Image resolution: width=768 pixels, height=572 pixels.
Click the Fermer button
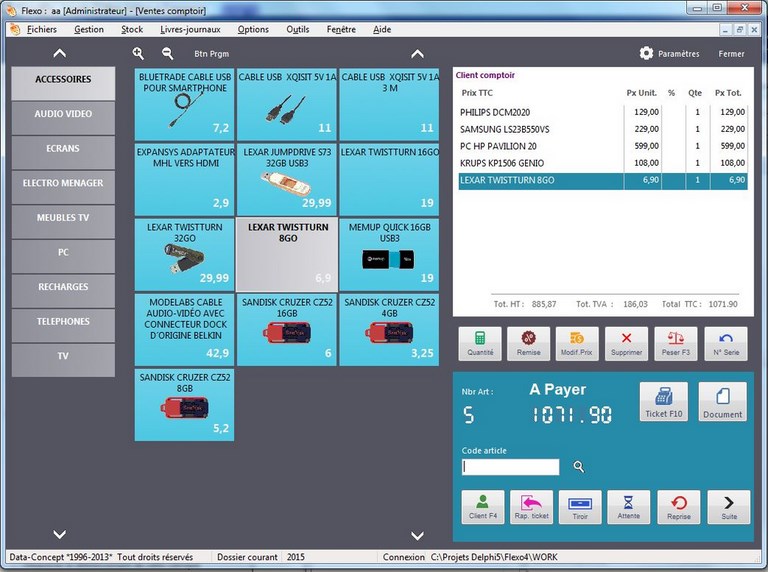731,53
